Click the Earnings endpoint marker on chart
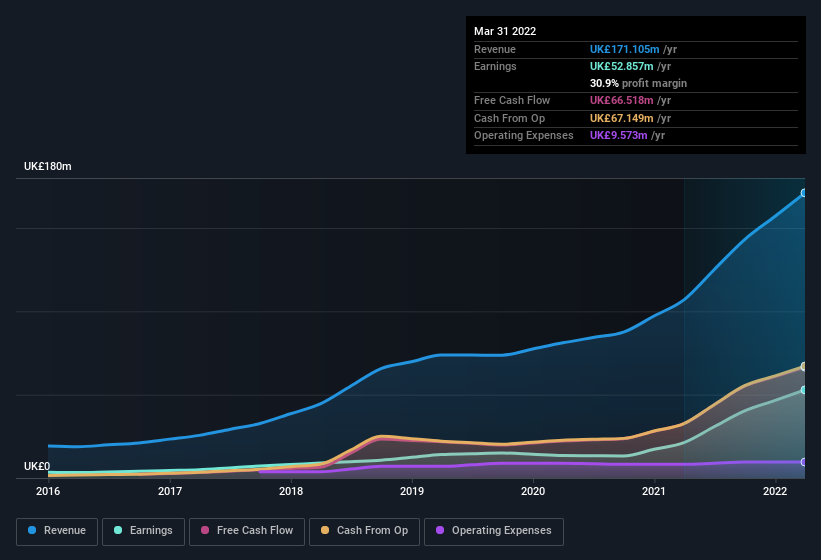This screenshot has width=821, height=560. [x=804, y=390]
